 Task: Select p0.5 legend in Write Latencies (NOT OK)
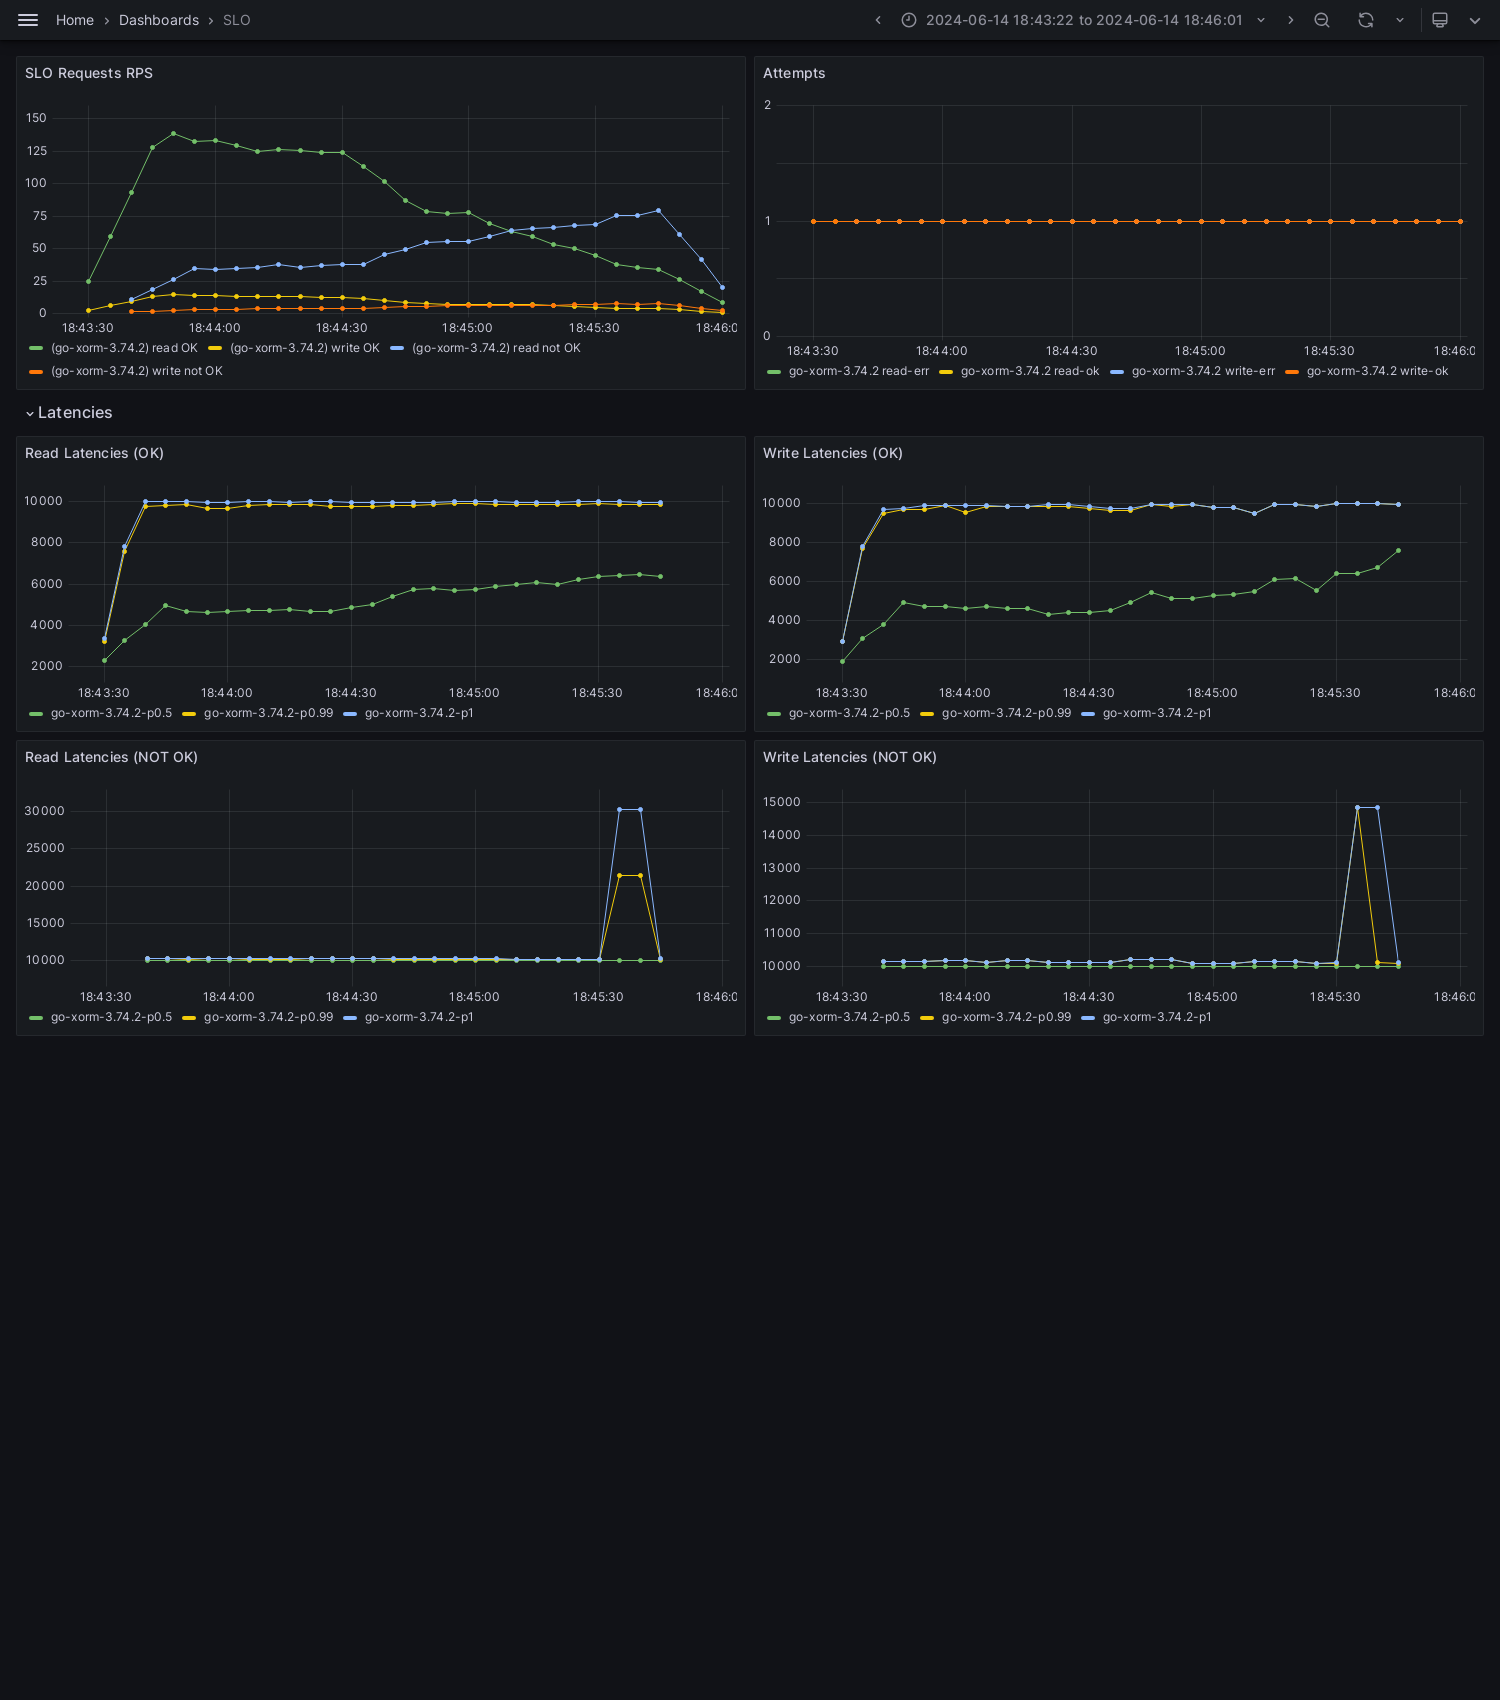click(849, 1017)
